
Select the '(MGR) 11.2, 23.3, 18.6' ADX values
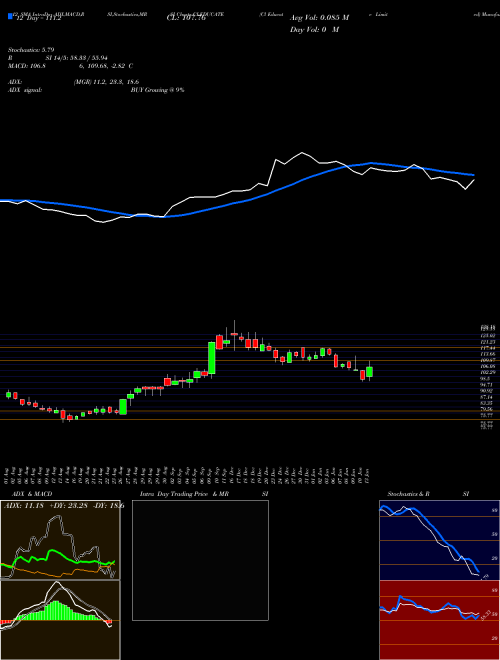[x=106, y=82]
